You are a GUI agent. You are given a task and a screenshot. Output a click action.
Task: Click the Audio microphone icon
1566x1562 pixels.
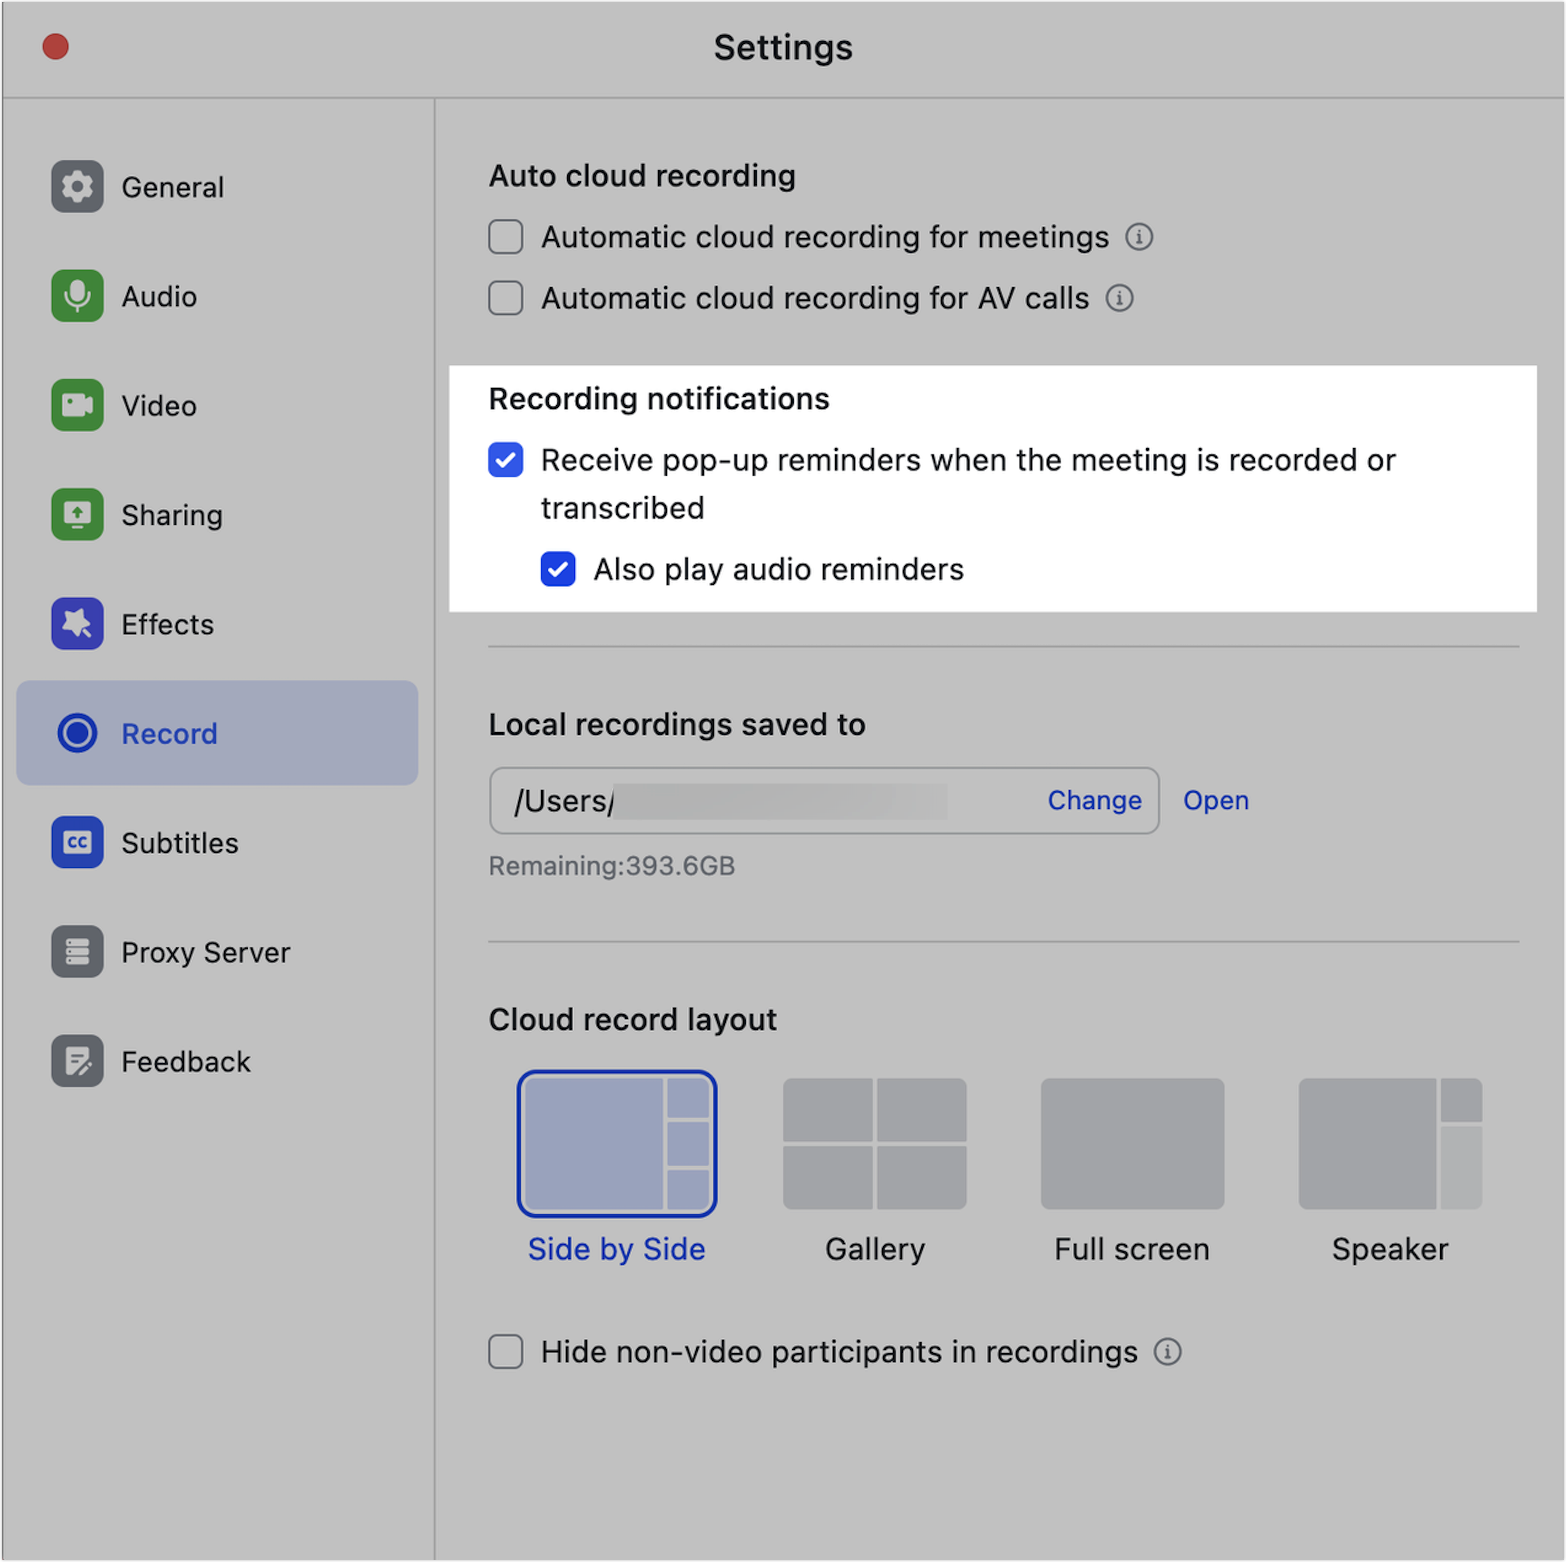click(x=77, y=295)
